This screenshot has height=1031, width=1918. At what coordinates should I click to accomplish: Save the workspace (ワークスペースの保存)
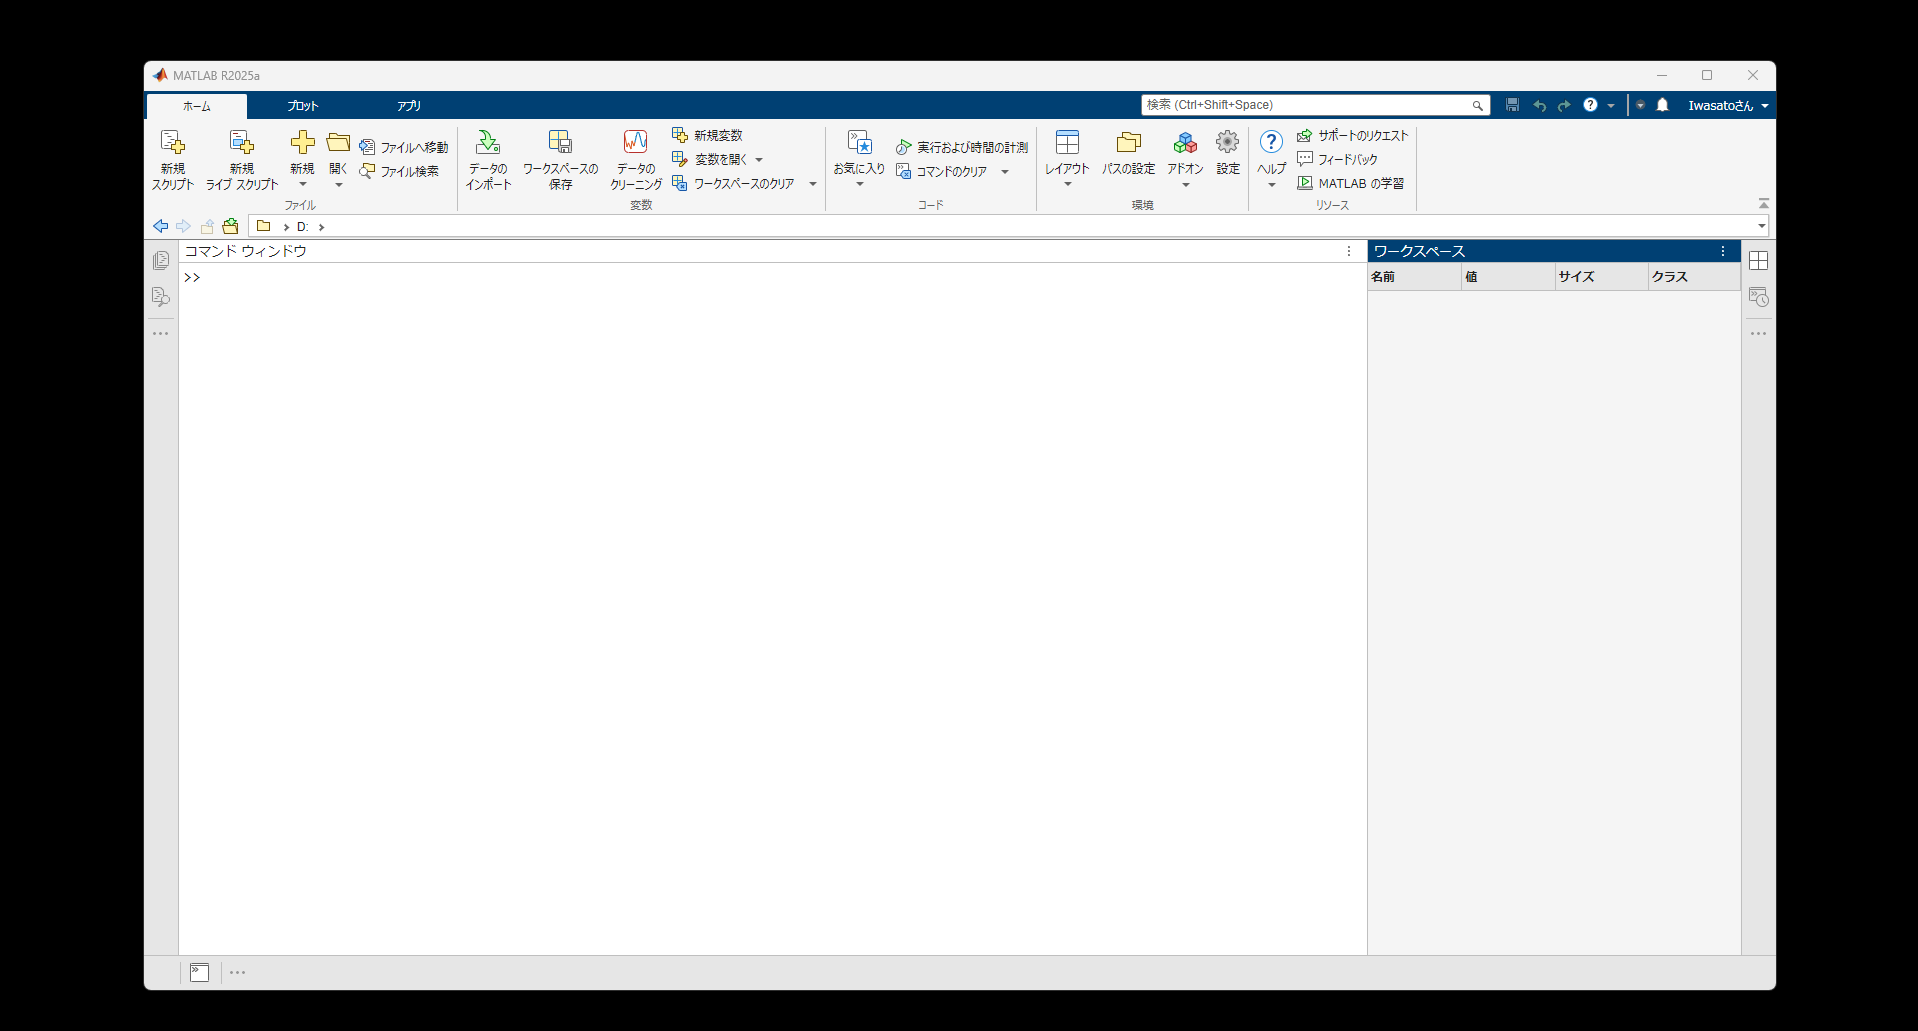click(x=560, y=158)
